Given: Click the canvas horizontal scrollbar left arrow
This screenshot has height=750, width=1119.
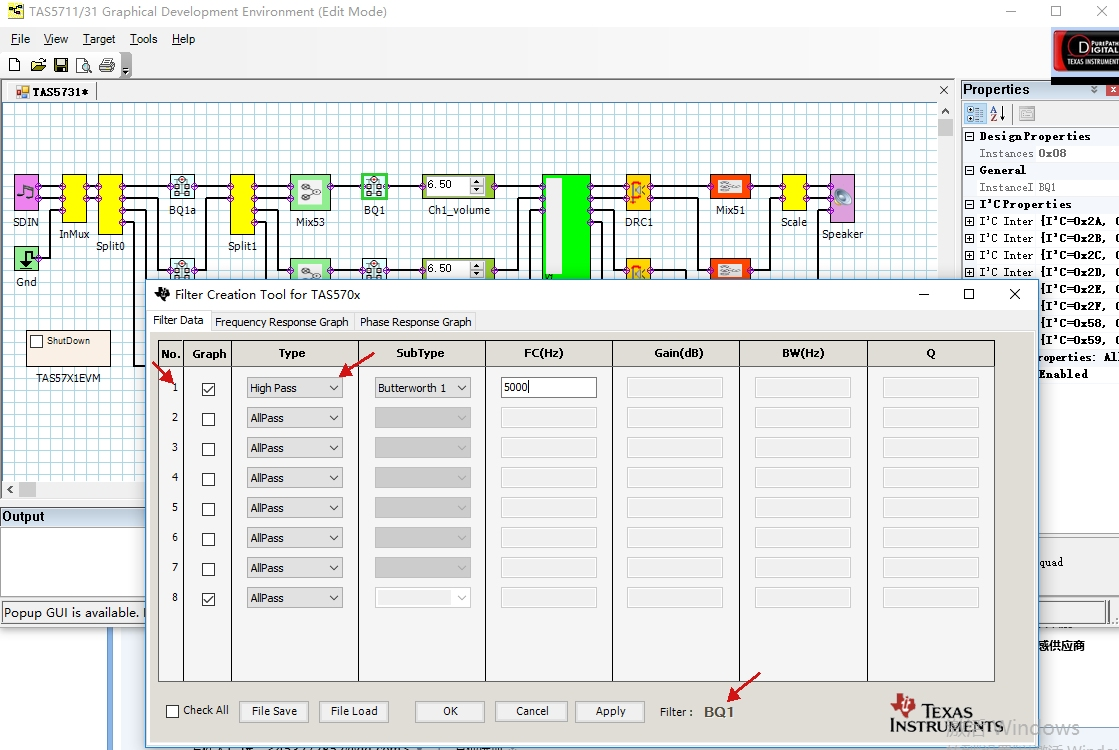Looking at the screenshot, I should click(10, 490).
